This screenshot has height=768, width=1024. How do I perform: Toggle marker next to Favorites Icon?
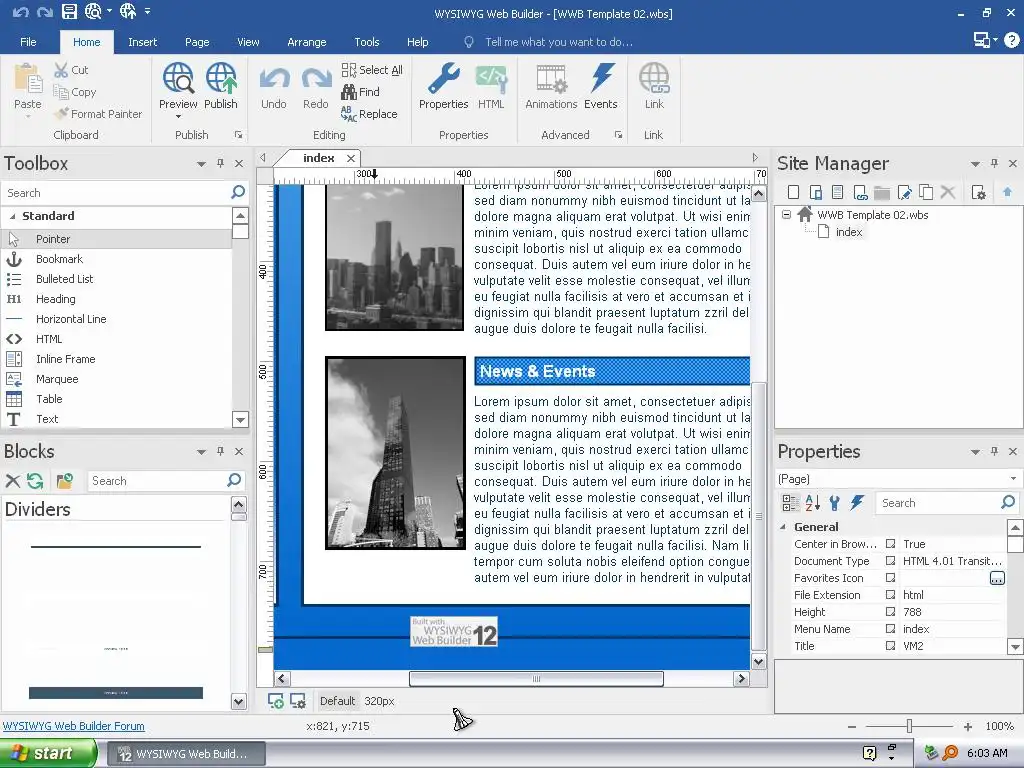(x=890, y=578)
